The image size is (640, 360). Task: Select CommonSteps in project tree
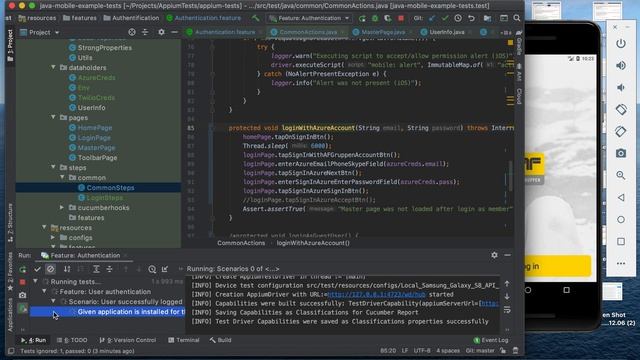pos(110,188)
